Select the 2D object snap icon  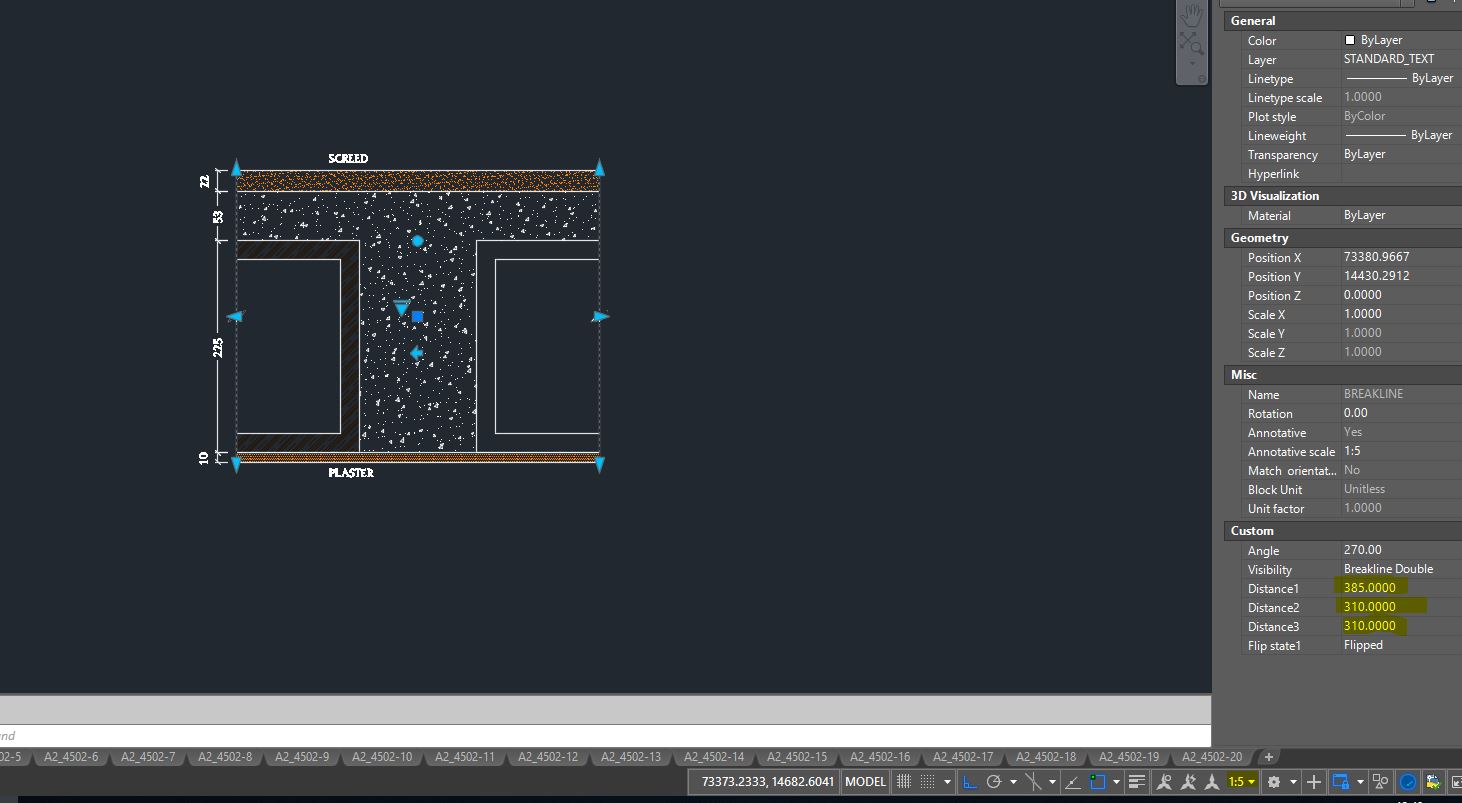pos(1098,781)
